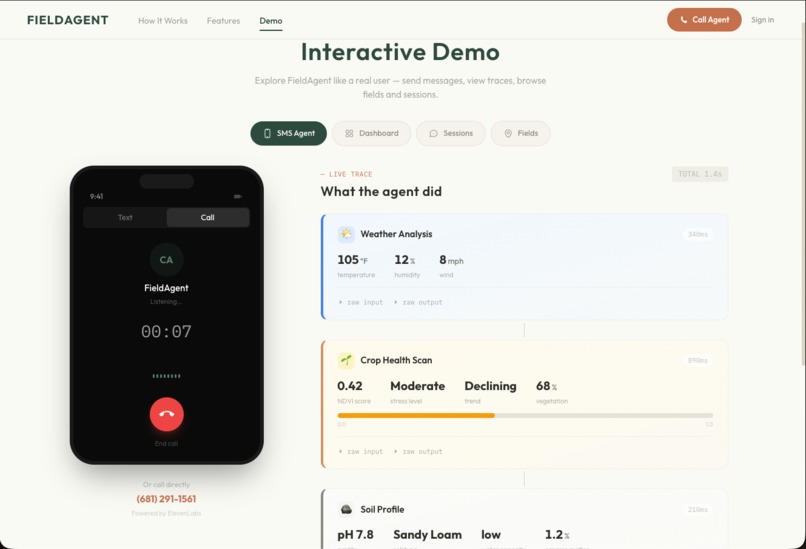This screenshot has height=549, width=806.
Task: Expand raw output under Weather Analysis
Action: pyautogui.click(x=418, y=302)
